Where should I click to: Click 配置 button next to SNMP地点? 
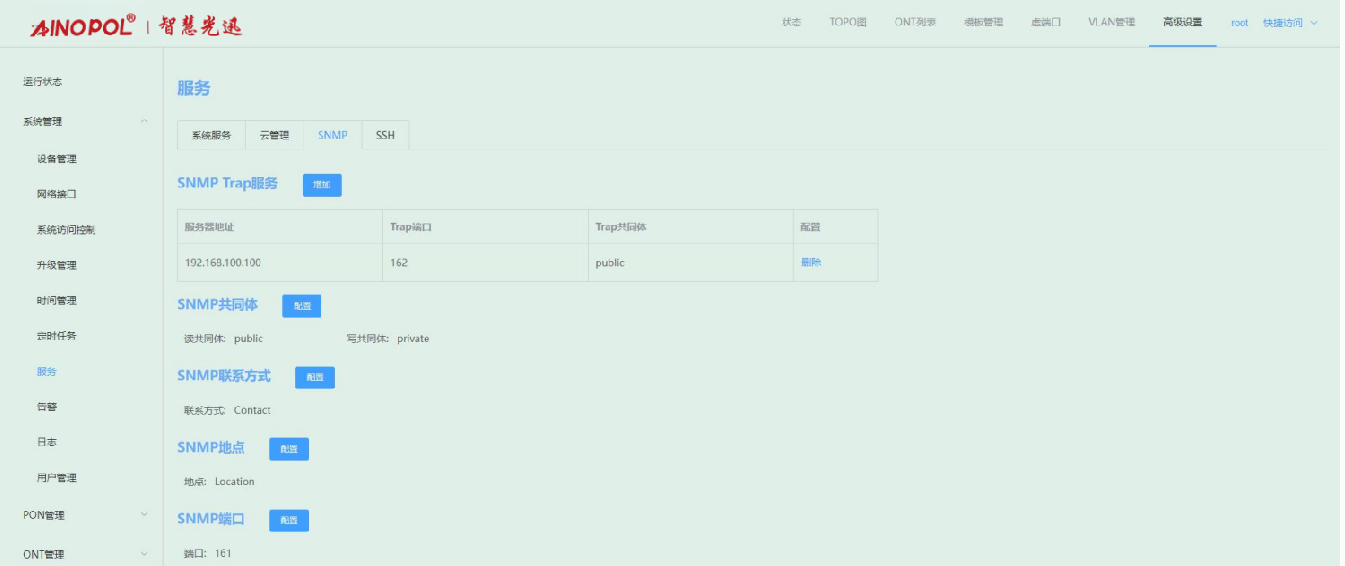(289, 449)
